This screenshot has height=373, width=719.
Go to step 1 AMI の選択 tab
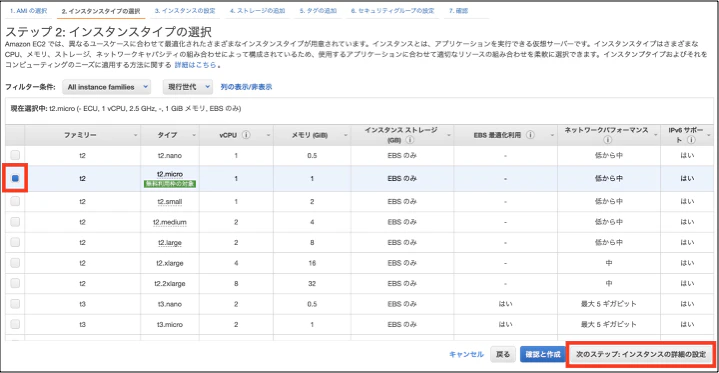[28, 11]
